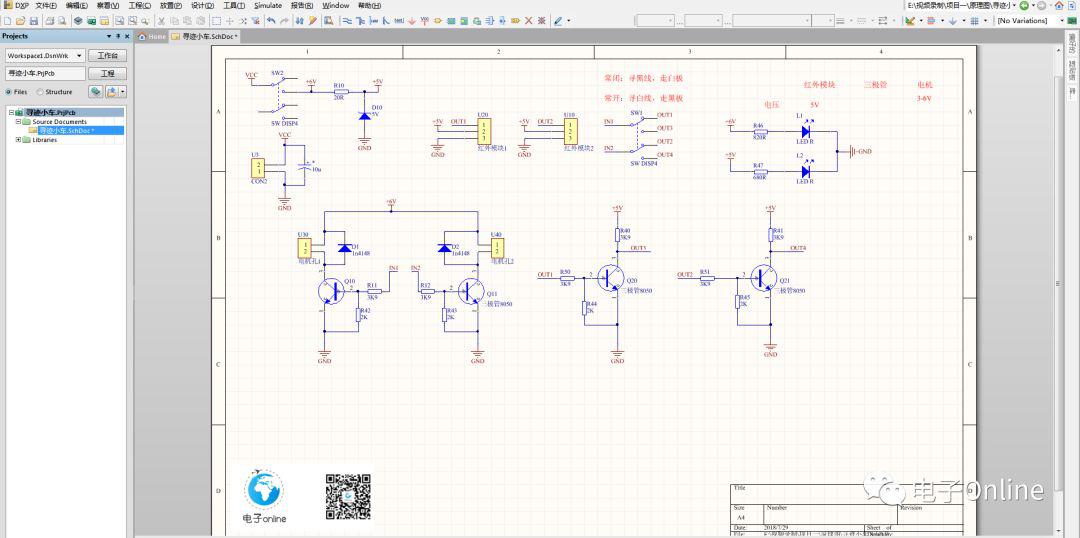The height and width of the screenshot is (538, 1080).
Task: Collapse the Source Documents tree node
Action: [20, 122]
